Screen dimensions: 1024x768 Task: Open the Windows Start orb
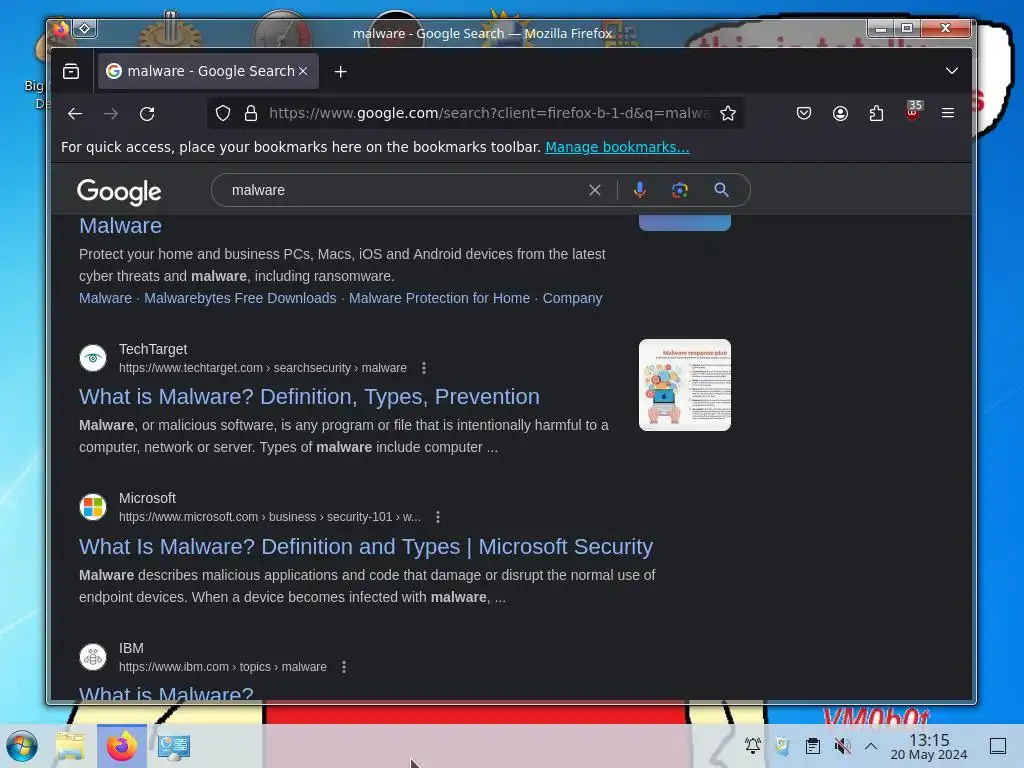[22, 746]
